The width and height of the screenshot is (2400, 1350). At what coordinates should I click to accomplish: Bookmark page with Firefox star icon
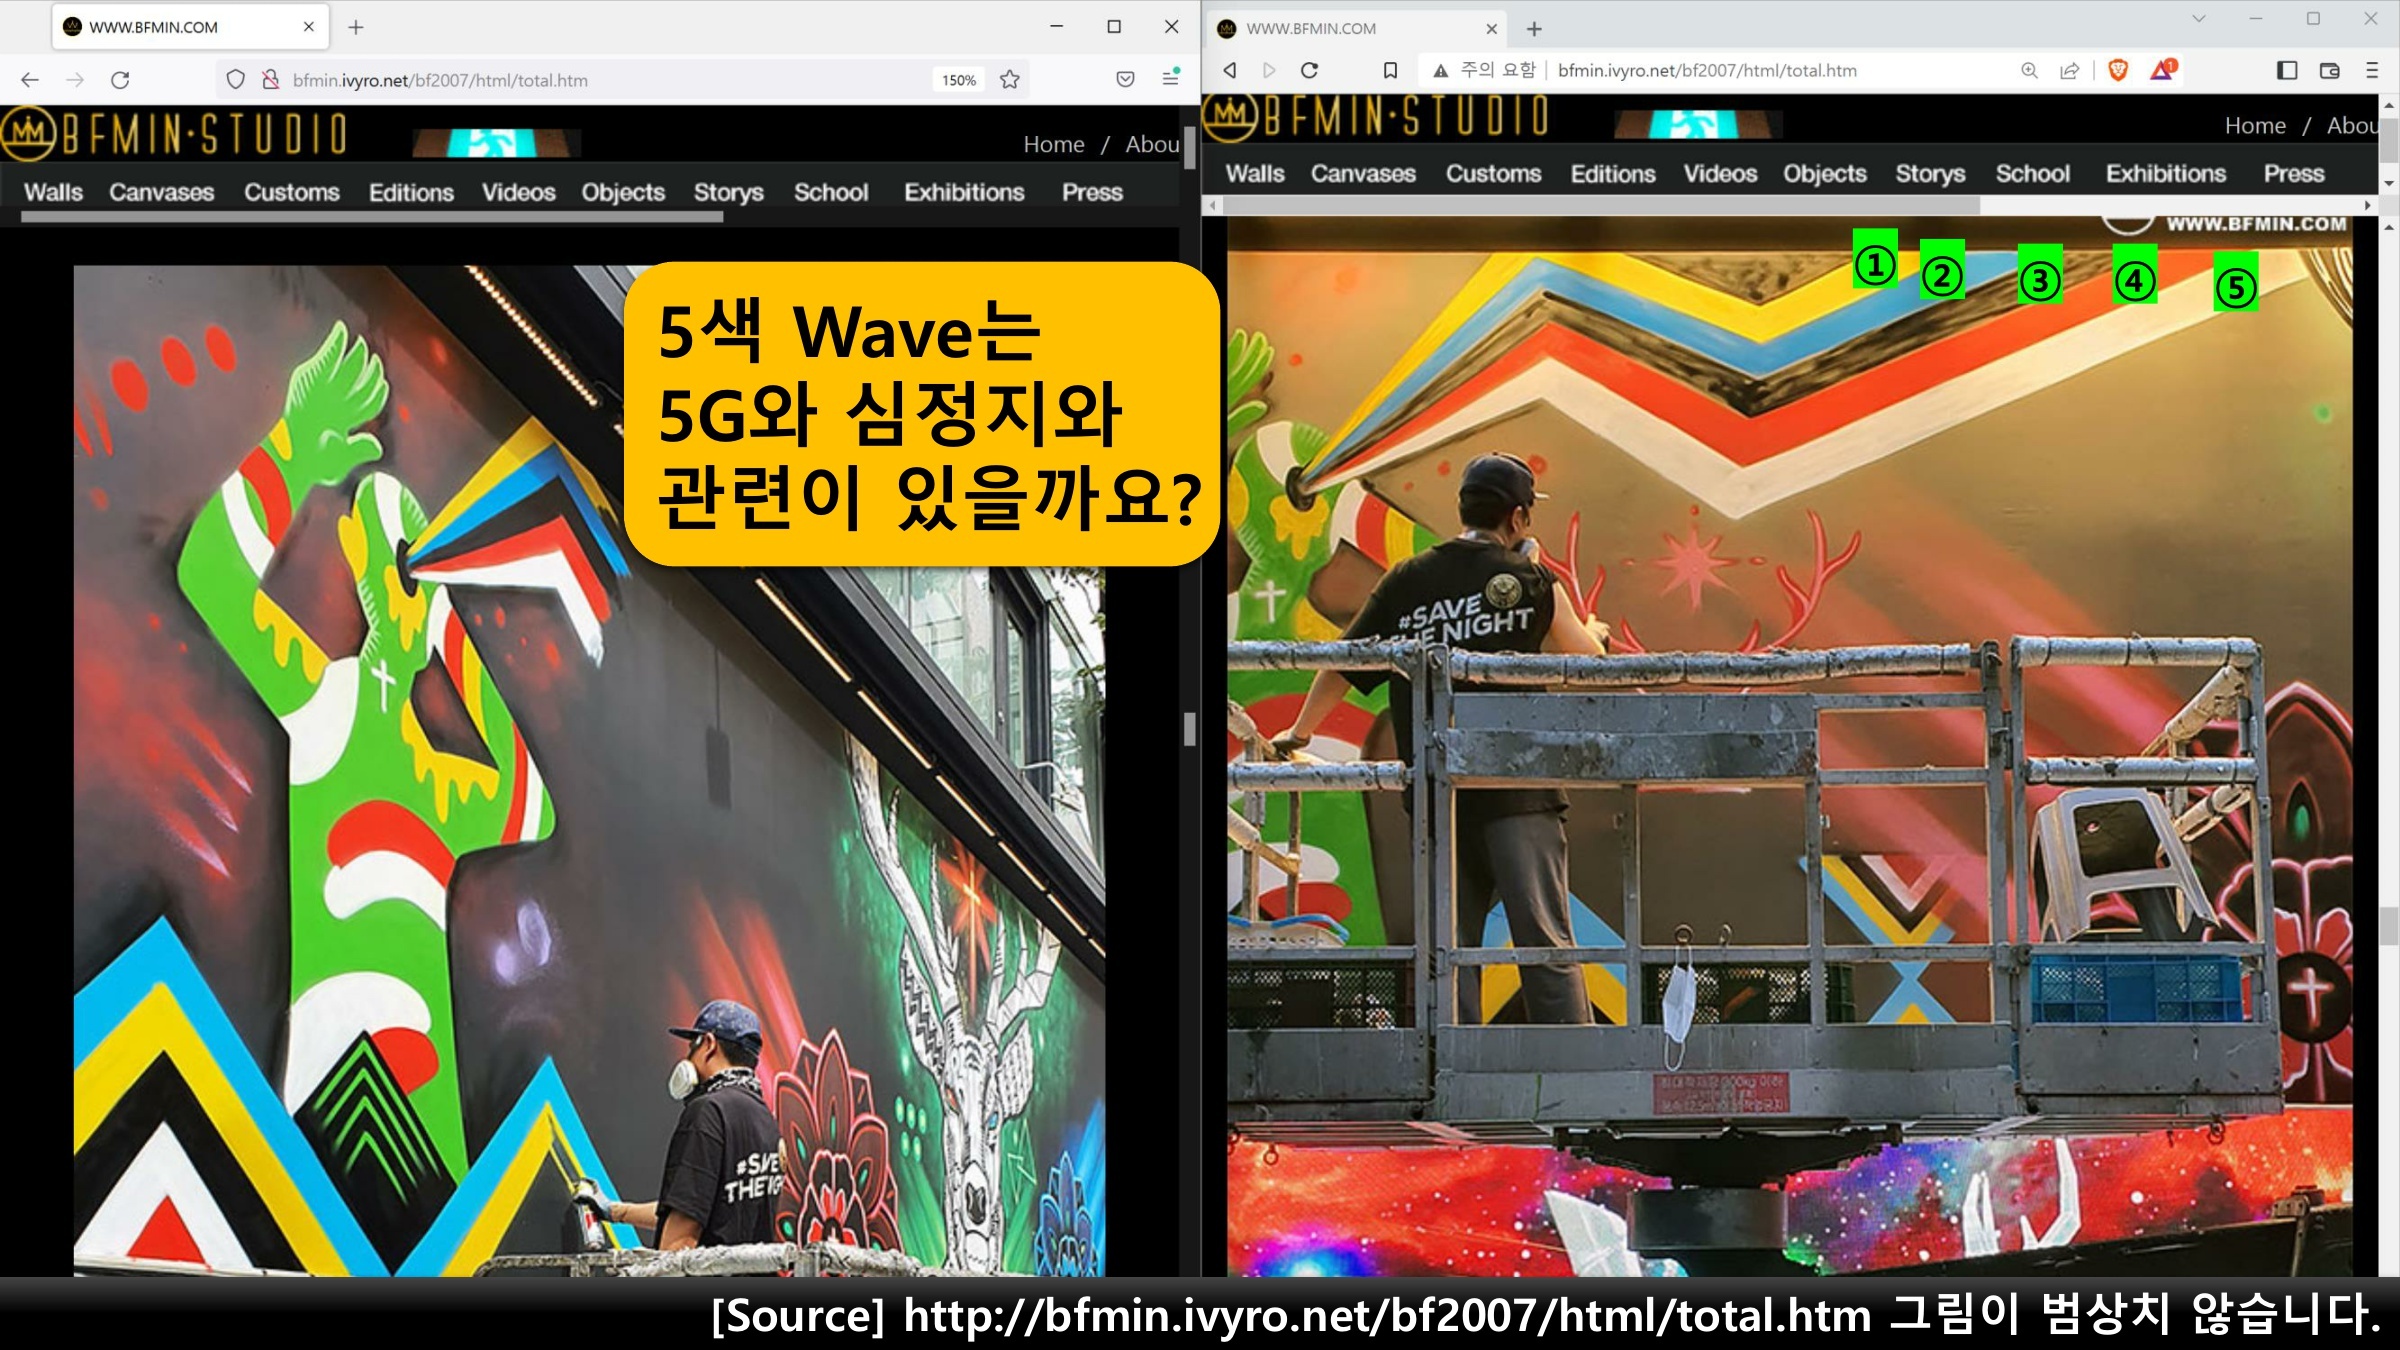pyautogui.click(x=1010, y=80)
